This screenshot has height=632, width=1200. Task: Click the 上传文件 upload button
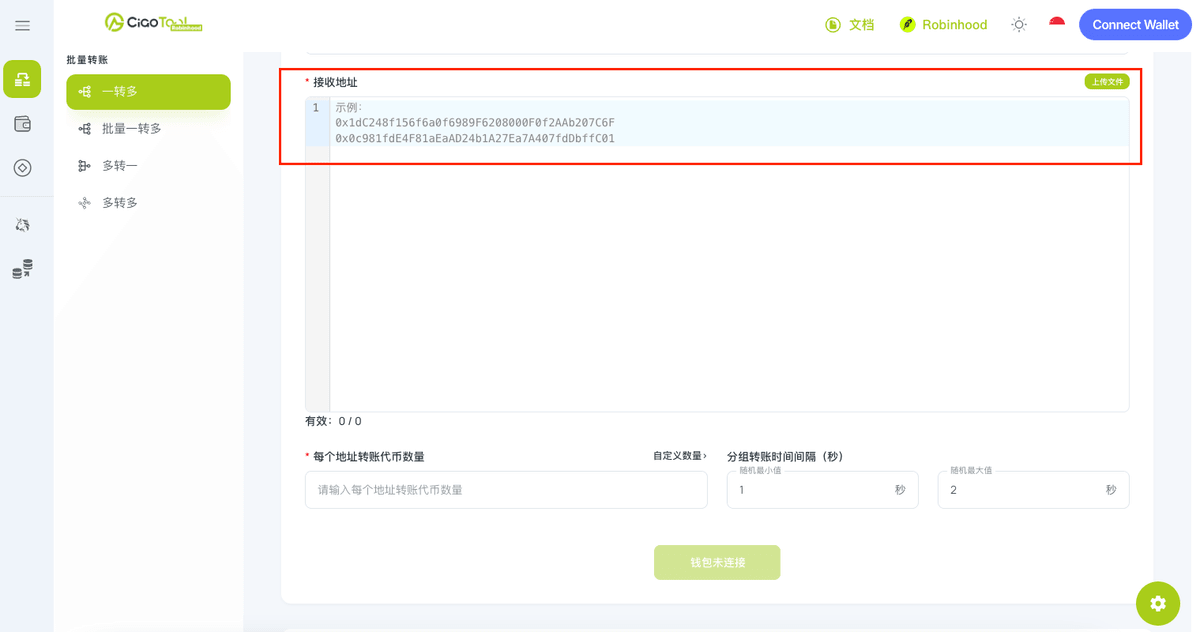(1107, 82)
